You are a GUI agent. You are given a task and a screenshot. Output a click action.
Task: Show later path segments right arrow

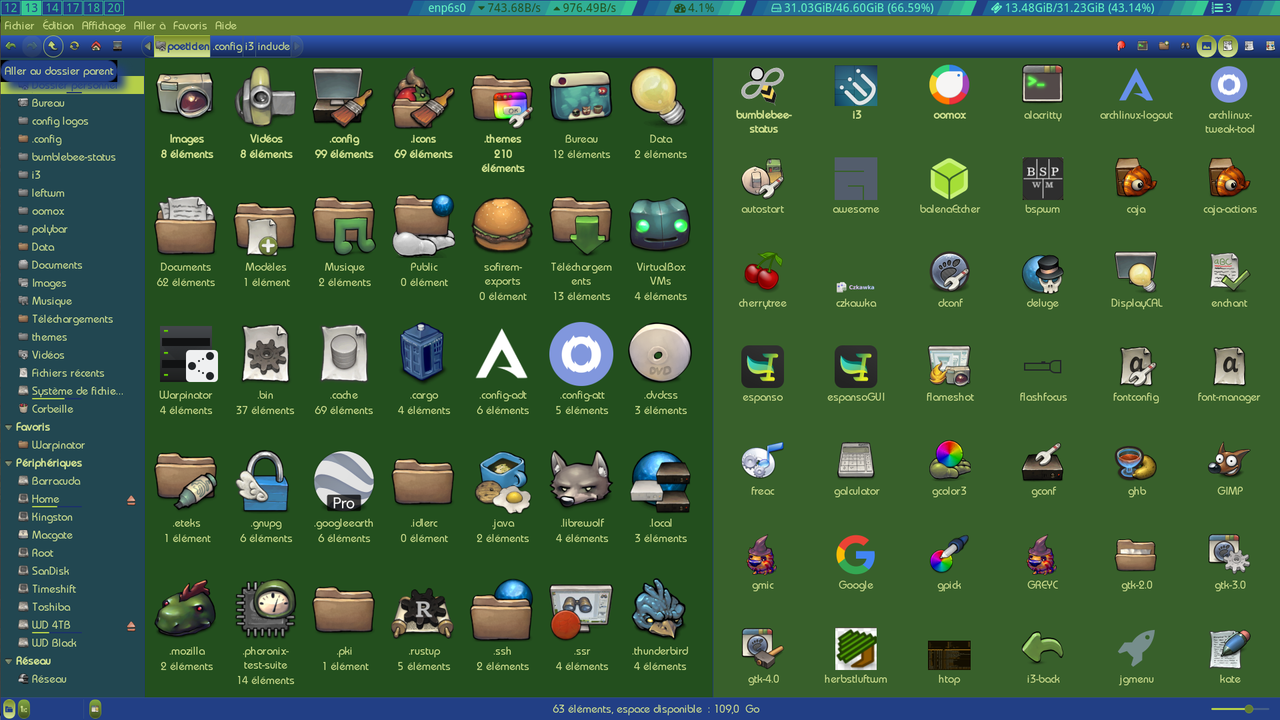click(297, 46)
